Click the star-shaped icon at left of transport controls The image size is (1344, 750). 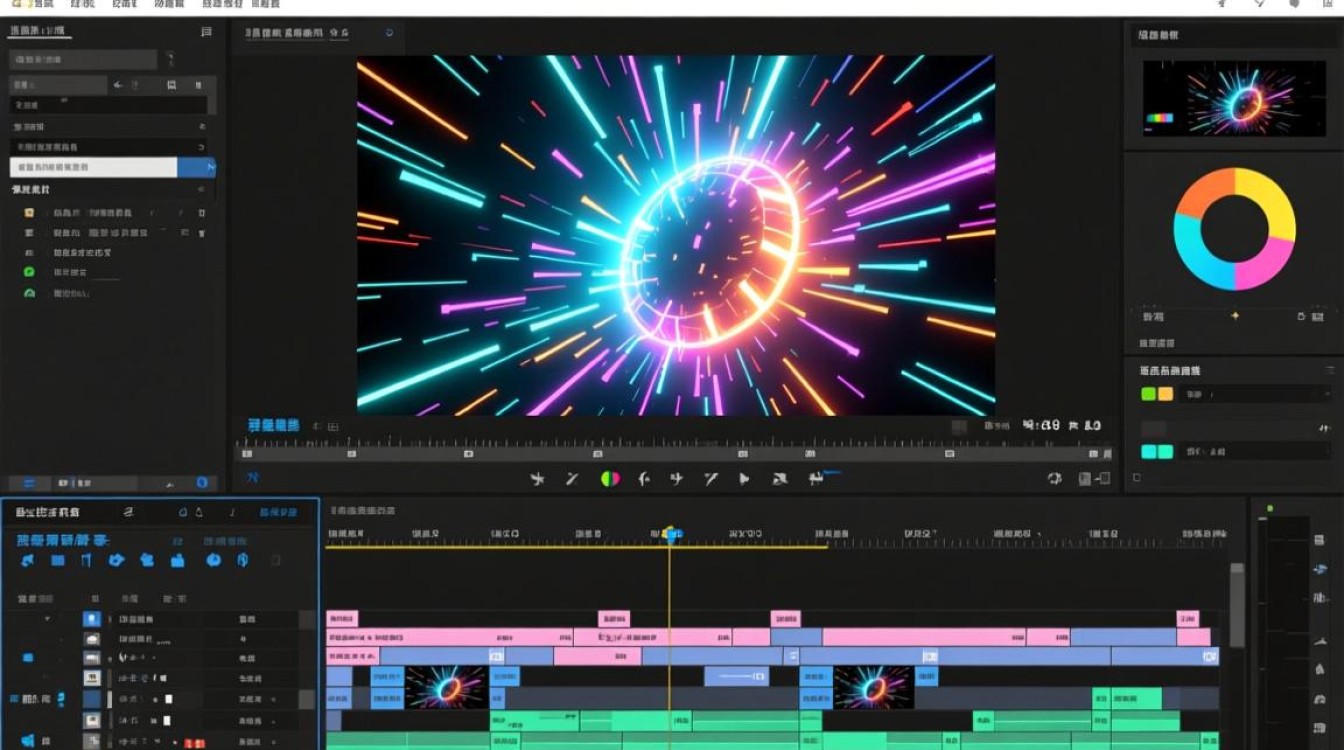[x=537, y=479]
